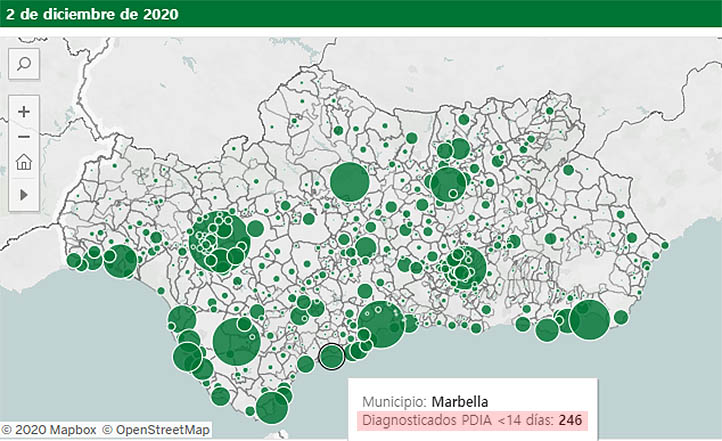Image resolution: width=722 pixels, height=441 pixels.
Task: Click the 2 de diciembre de 2020 header
Action: 92,14
